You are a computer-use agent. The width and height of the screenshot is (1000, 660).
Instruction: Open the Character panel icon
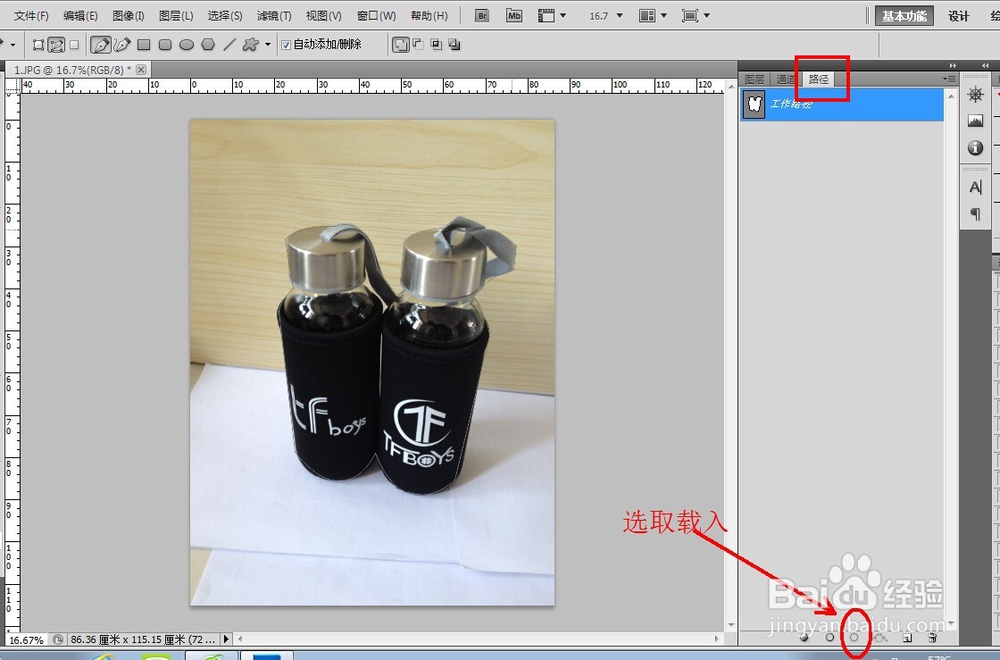(x=975, y=187)
